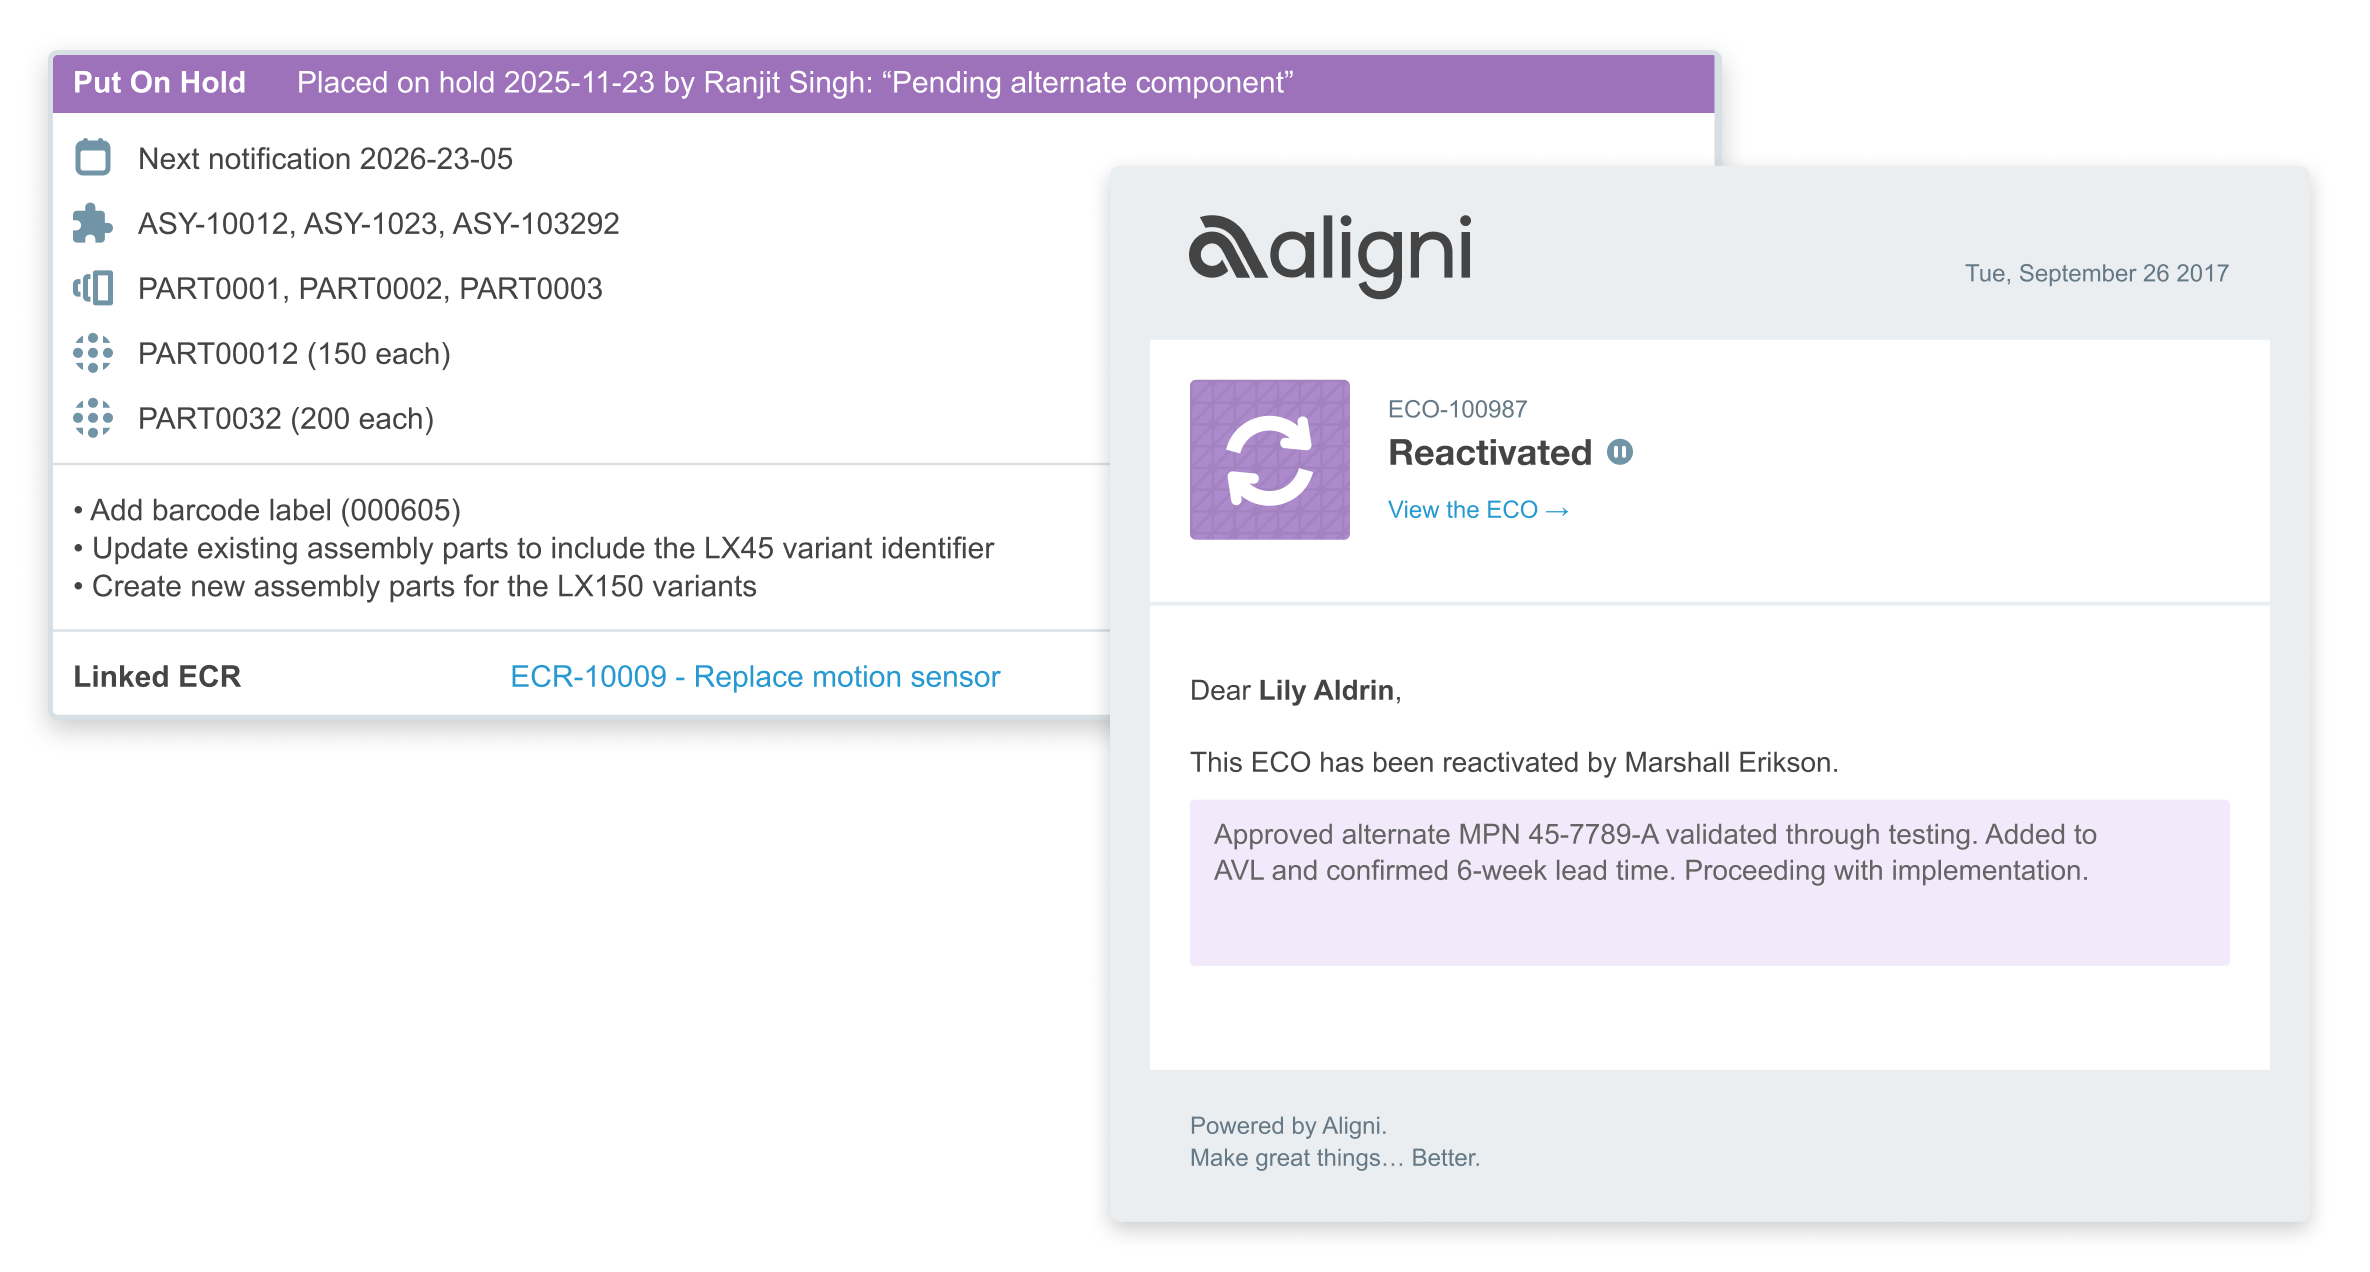Click the puzzle piece assemblies icon
This screenshot has width=2370, height=1272.
(93, 223)
